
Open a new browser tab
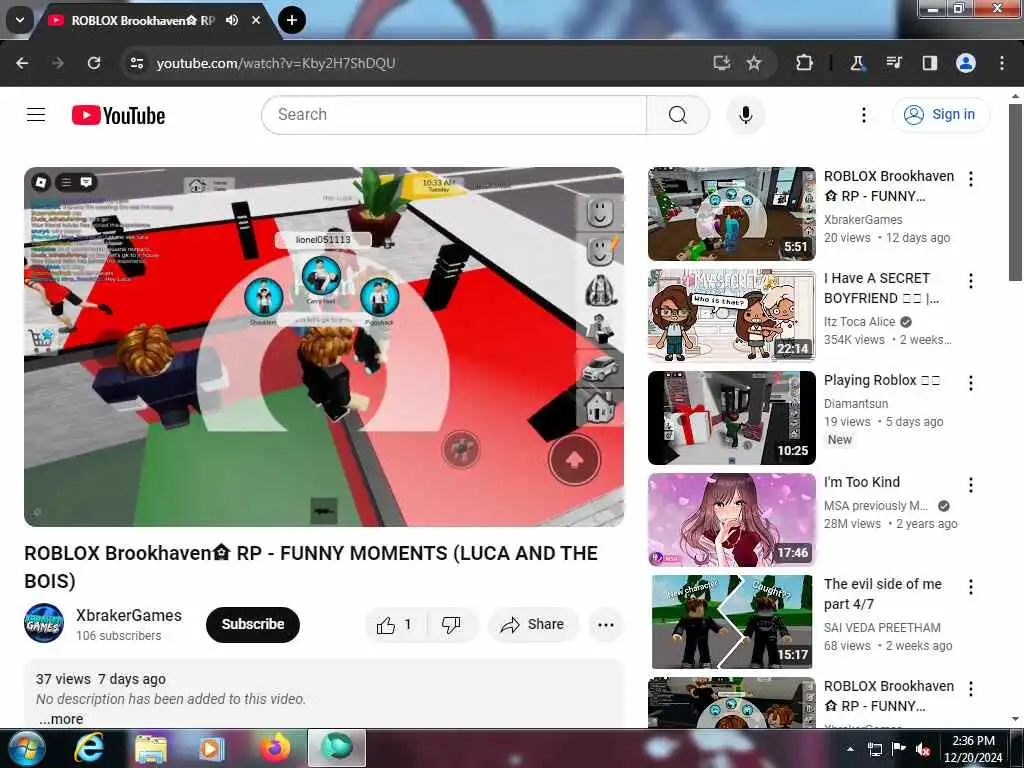[x=292, y=20]
